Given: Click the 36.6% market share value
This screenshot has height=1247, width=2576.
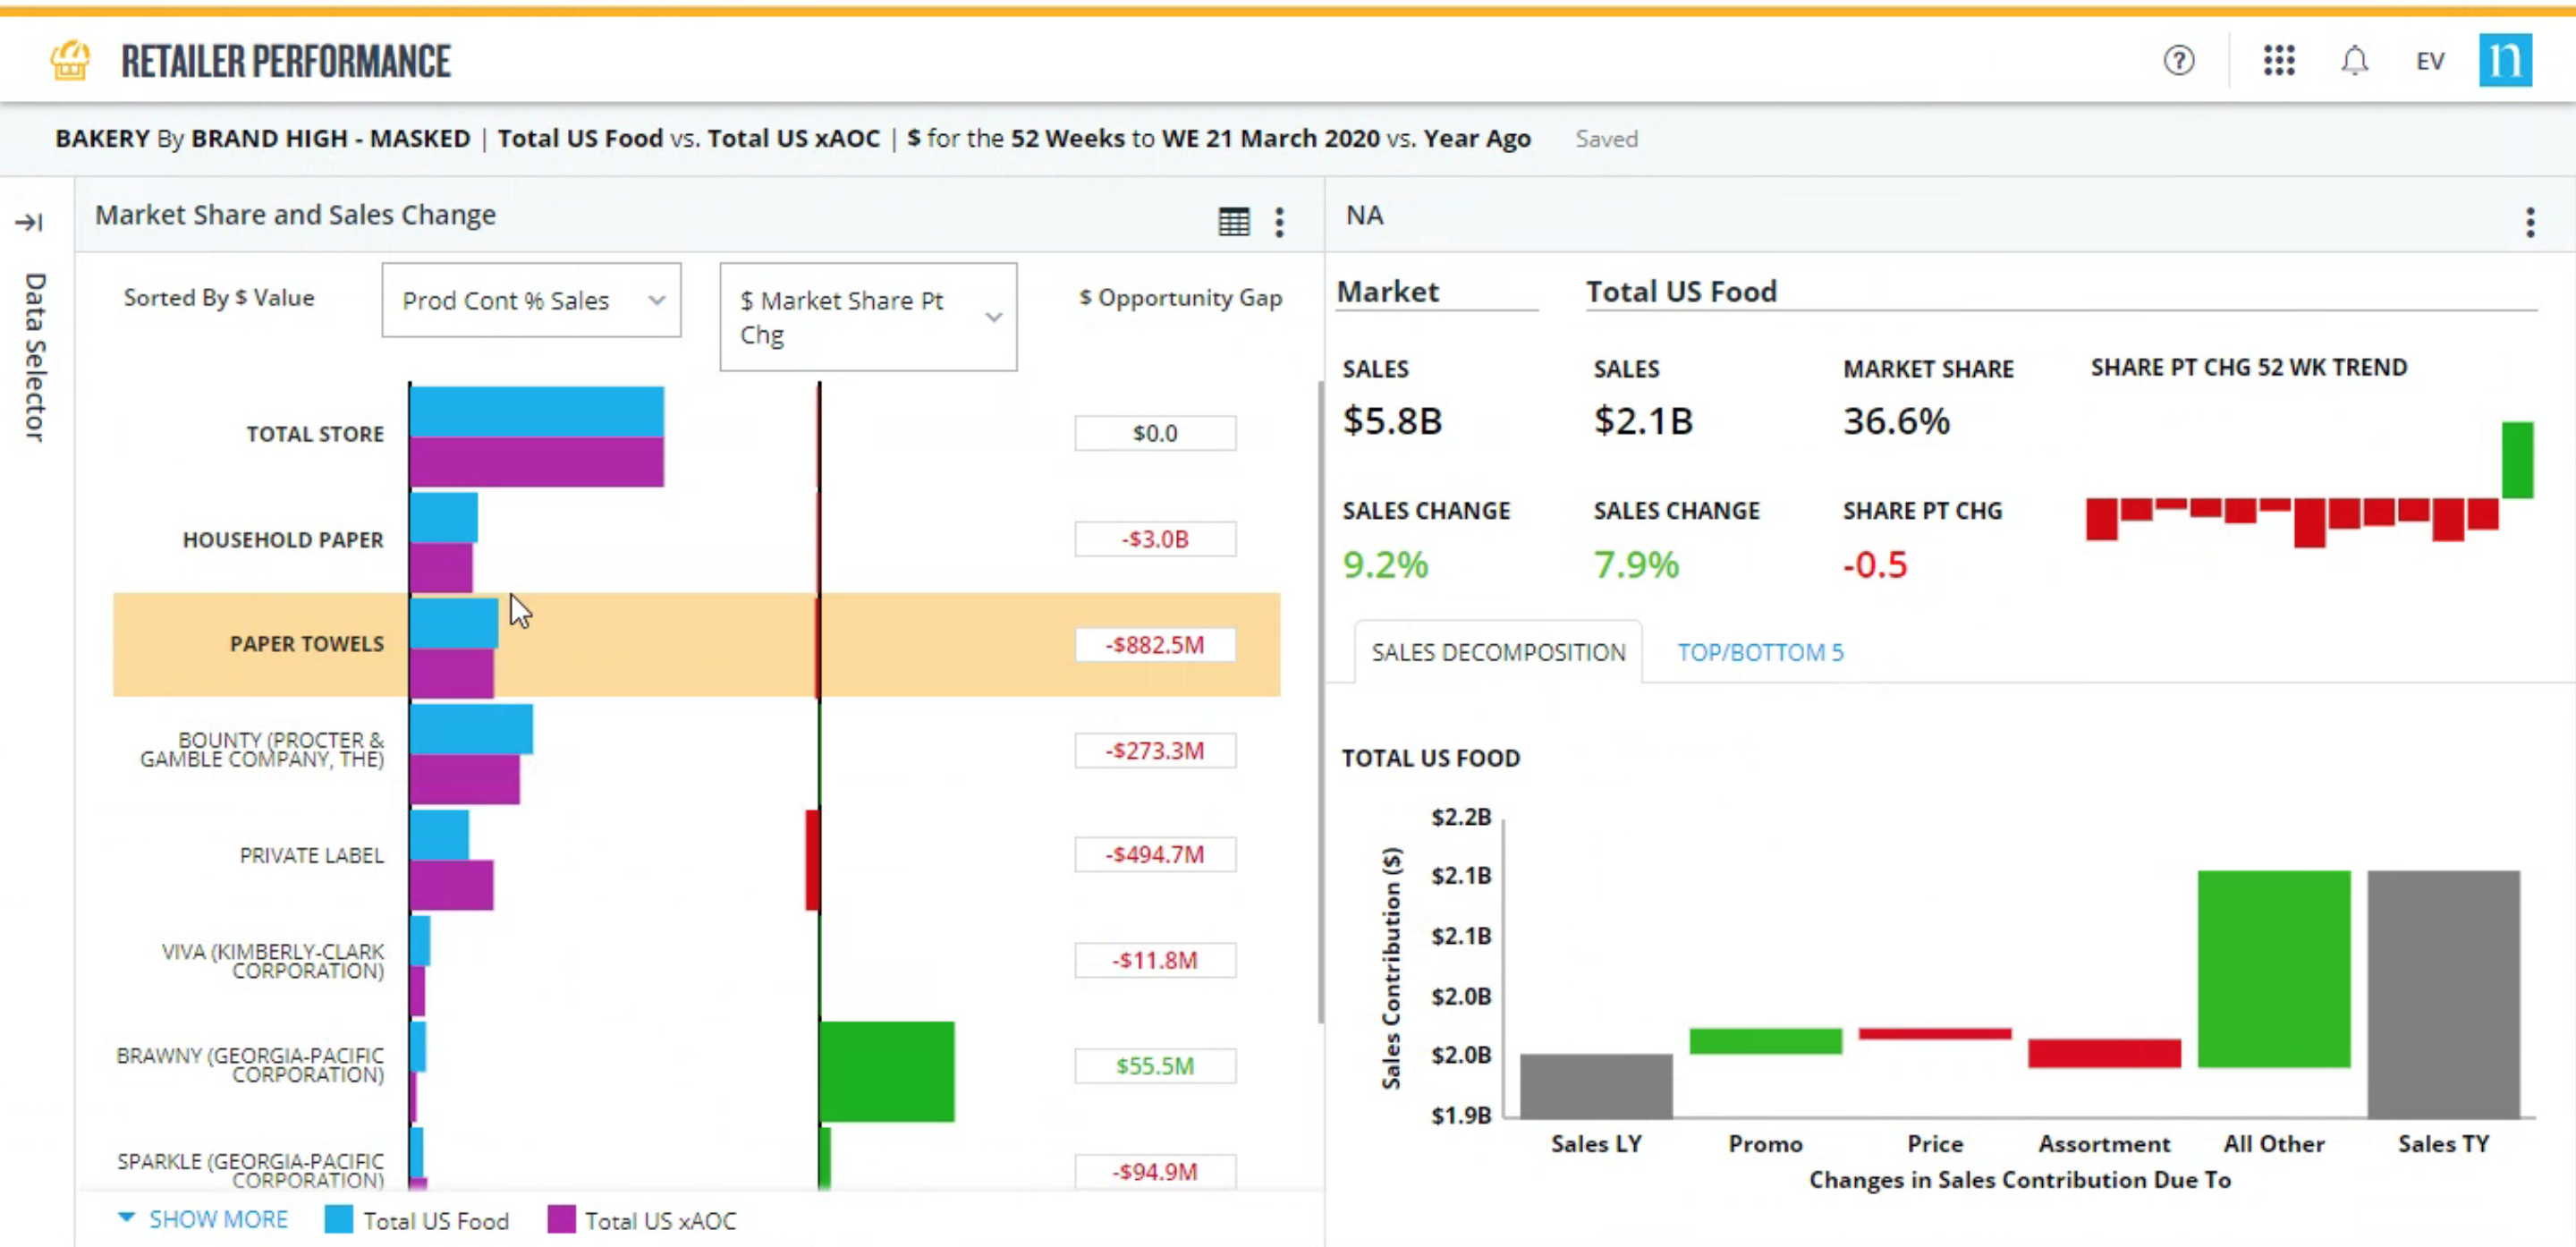Looking at the screenshot, I should point(1896,421).
